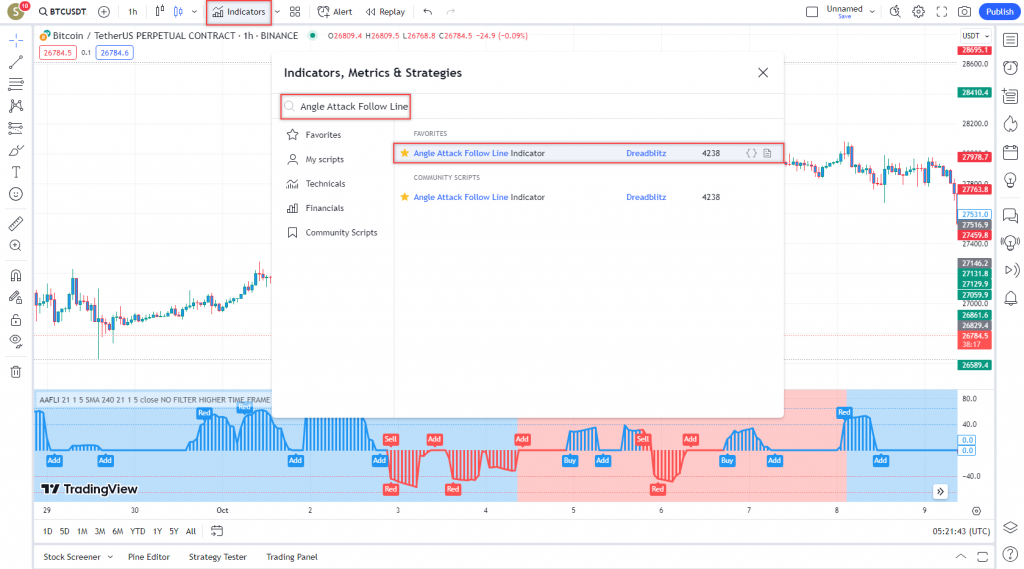The height and width of the screenshot is (569, 1024).
Task: Select the trend line drawing tool
Action: tap(16, 62)
